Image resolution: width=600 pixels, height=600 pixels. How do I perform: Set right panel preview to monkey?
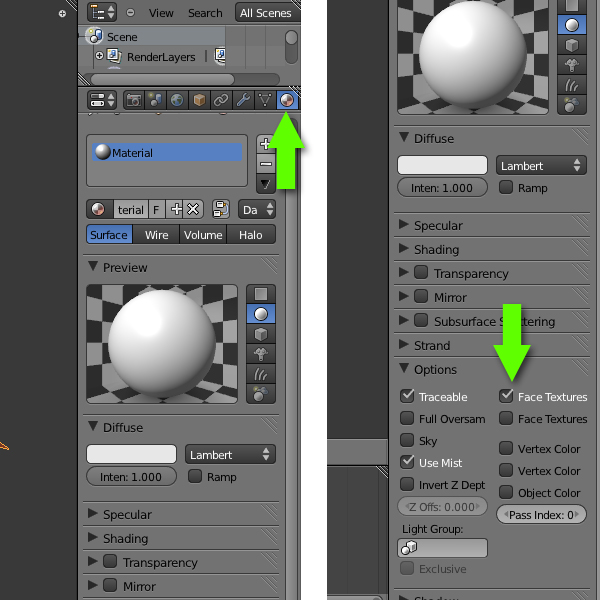coord(572,65)
